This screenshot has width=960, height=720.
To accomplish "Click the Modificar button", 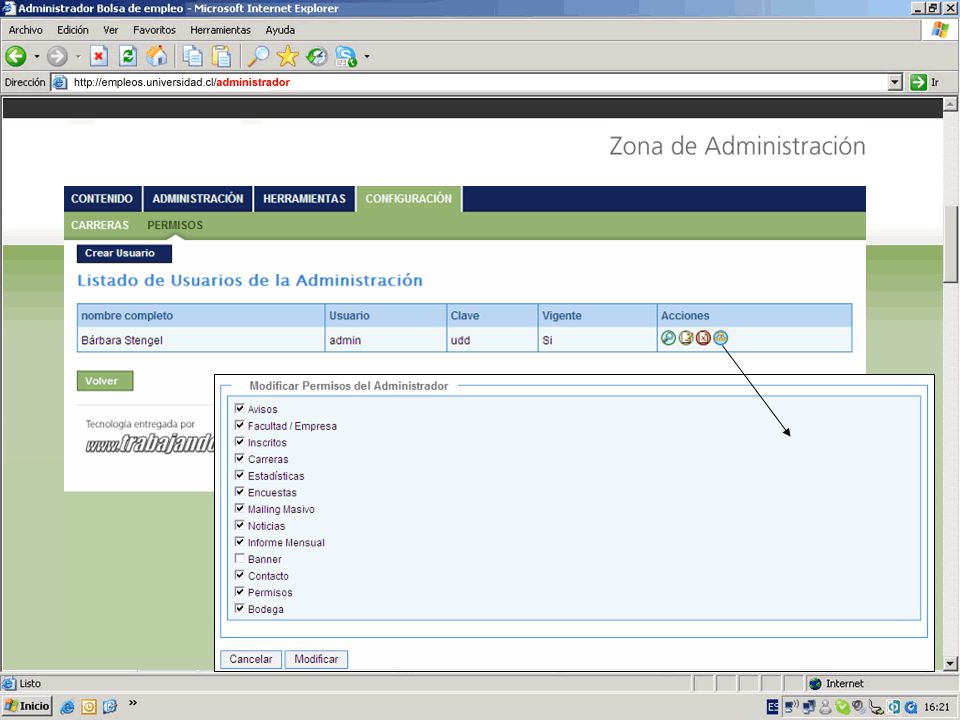I will [x=317, y=659].
